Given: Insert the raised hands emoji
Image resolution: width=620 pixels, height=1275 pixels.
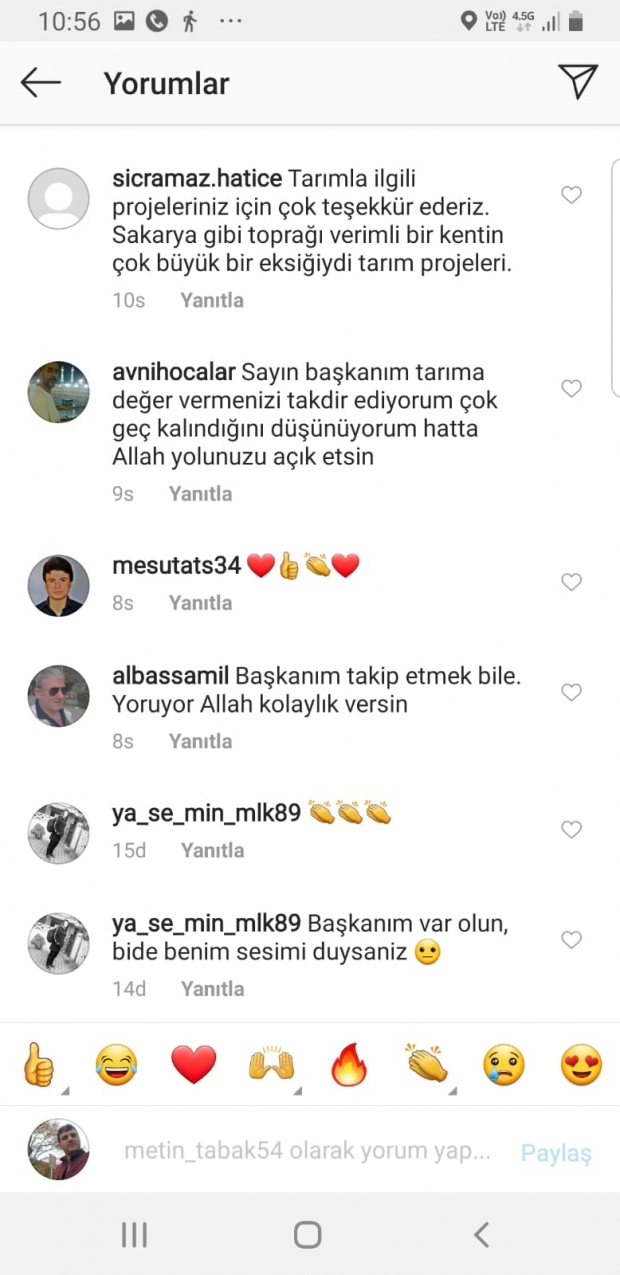Looking at the screenshot, I should (x=272, y=1065).
